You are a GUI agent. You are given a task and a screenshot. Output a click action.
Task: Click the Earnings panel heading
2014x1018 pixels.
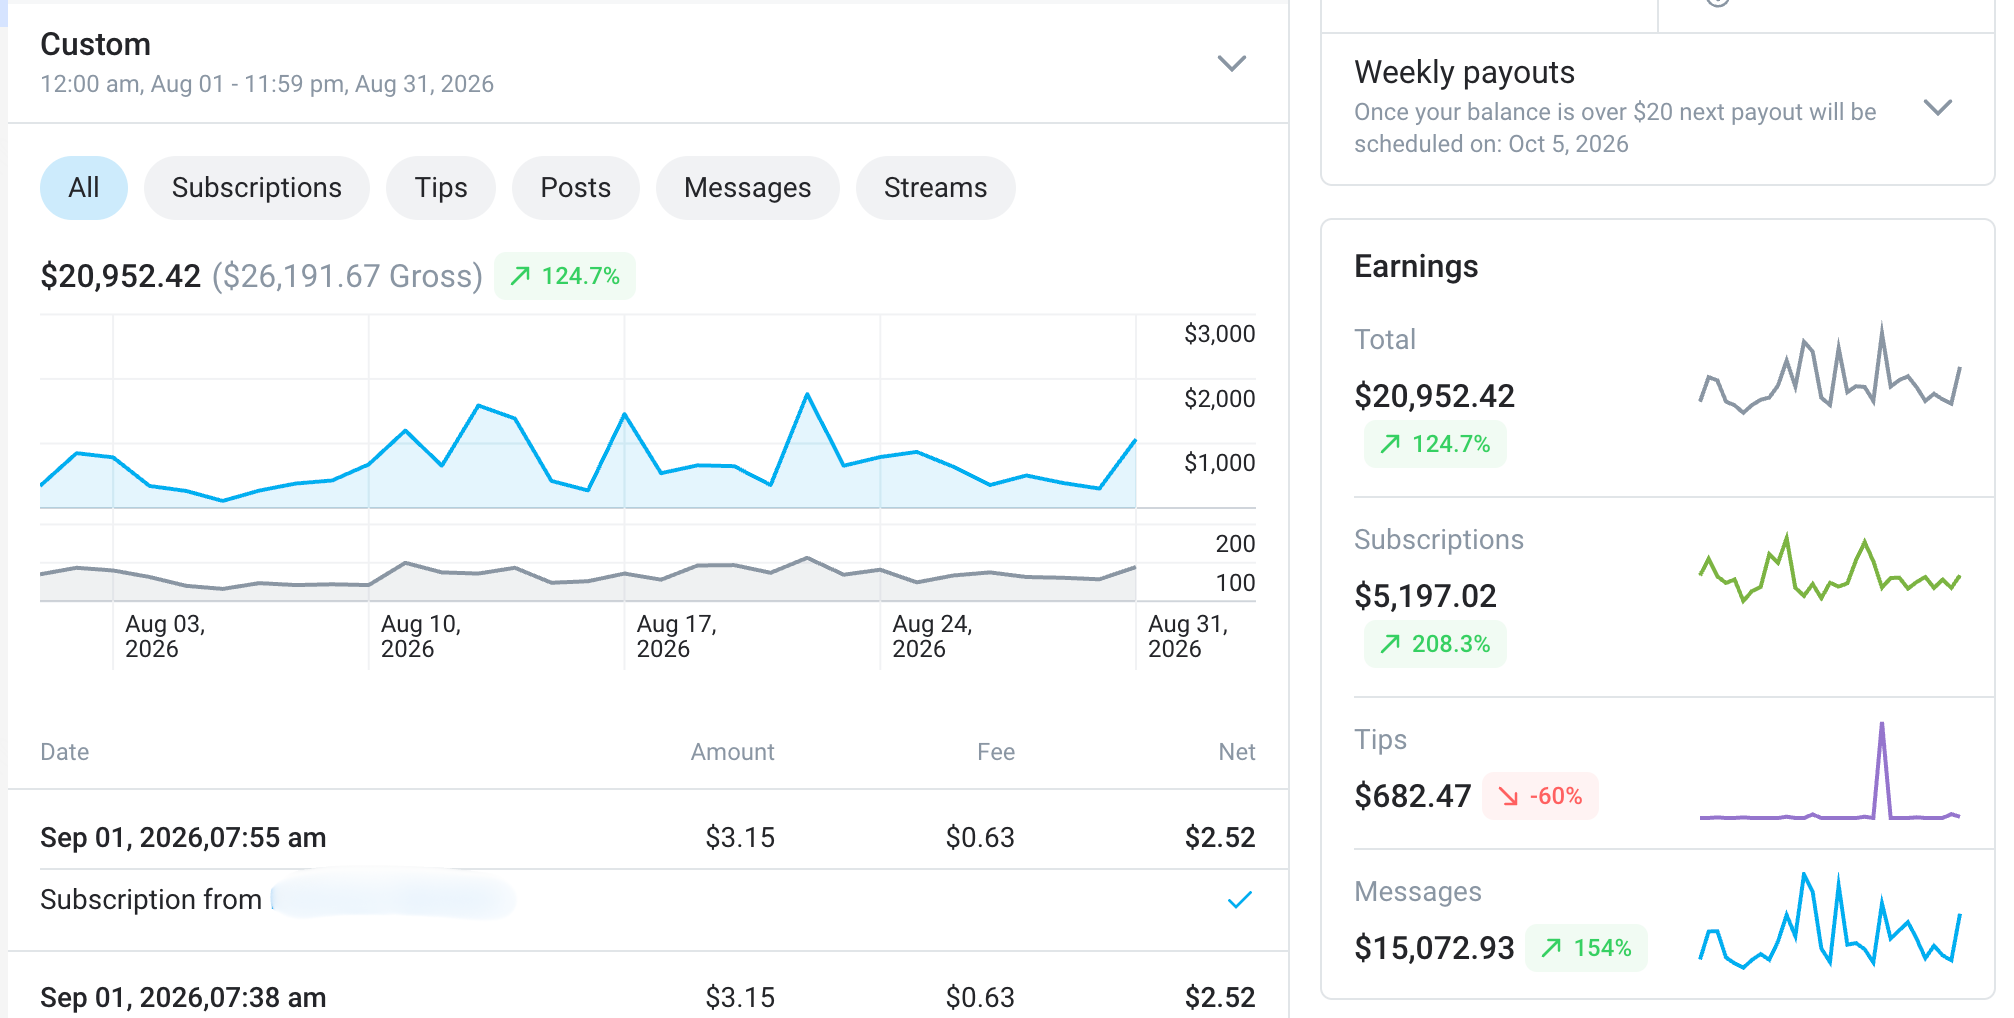point(1416,267)
